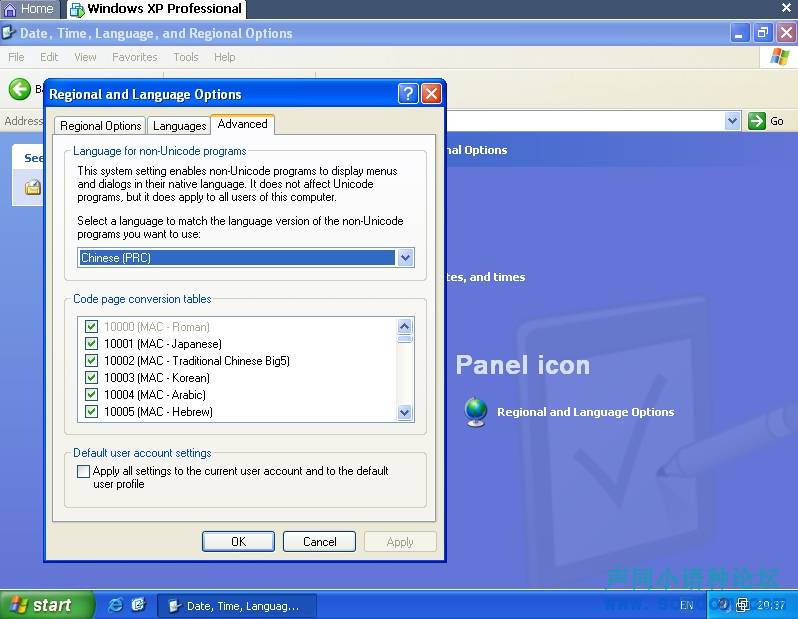798x619 pixels.
Task: Click the EN language bar indicator
Action: point(686,605)
